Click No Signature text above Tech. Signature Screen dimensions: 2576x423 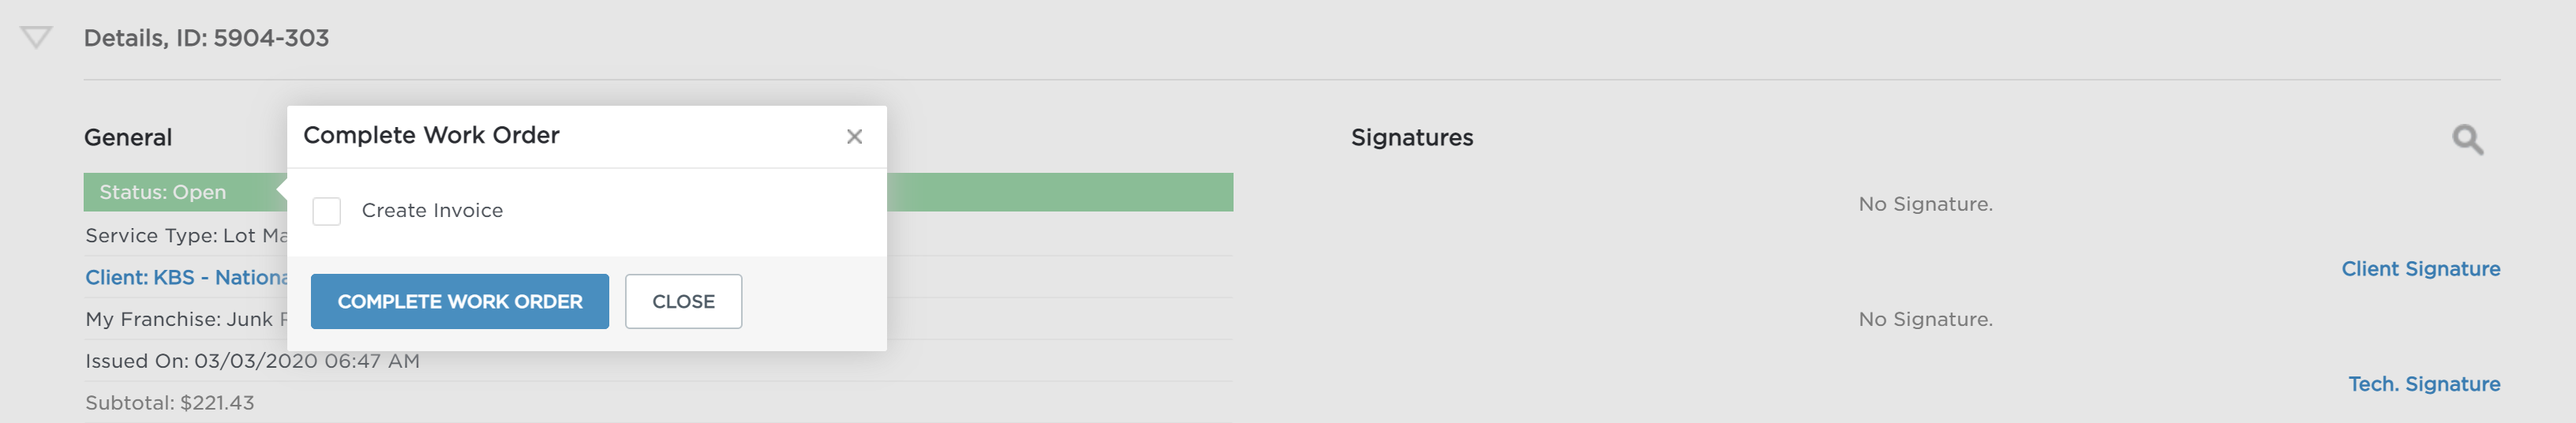pyautogui.click(x=1926, y=319)
